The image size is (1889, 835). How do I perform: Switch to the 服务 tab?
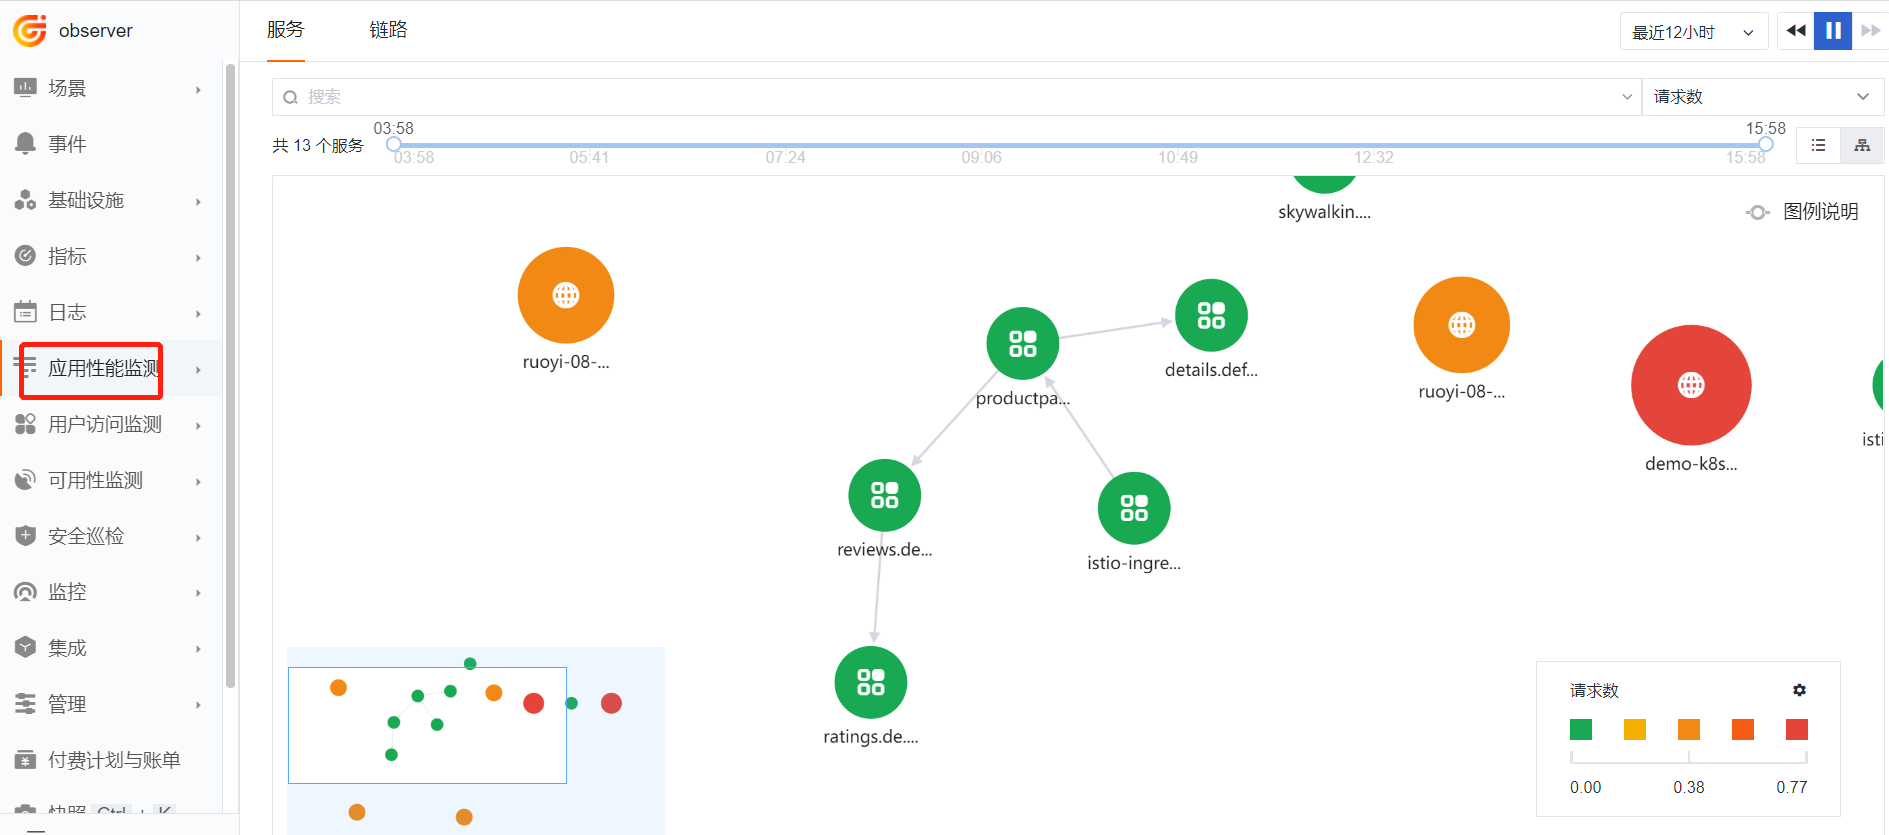point(286,30)
